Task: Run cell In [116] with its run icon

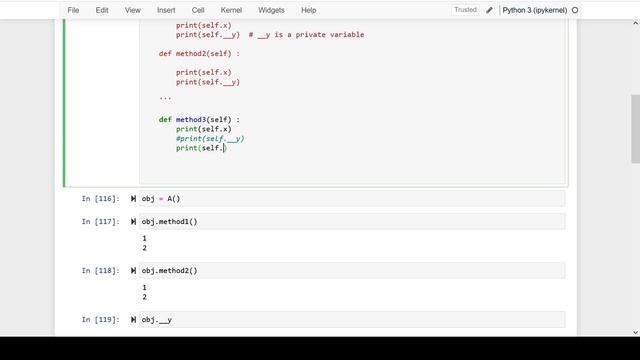Action: pyautogui.click(x=133, y=199)
